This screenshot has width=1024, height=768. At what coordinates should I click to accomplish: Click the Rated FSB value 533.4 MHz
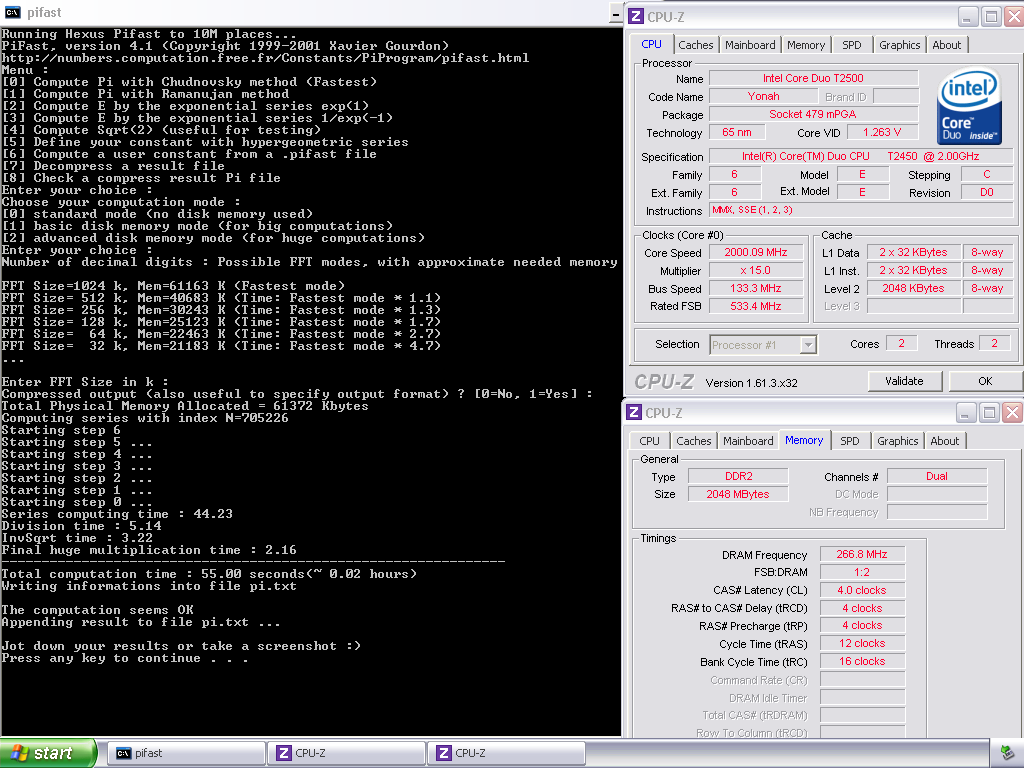(756, 306)
